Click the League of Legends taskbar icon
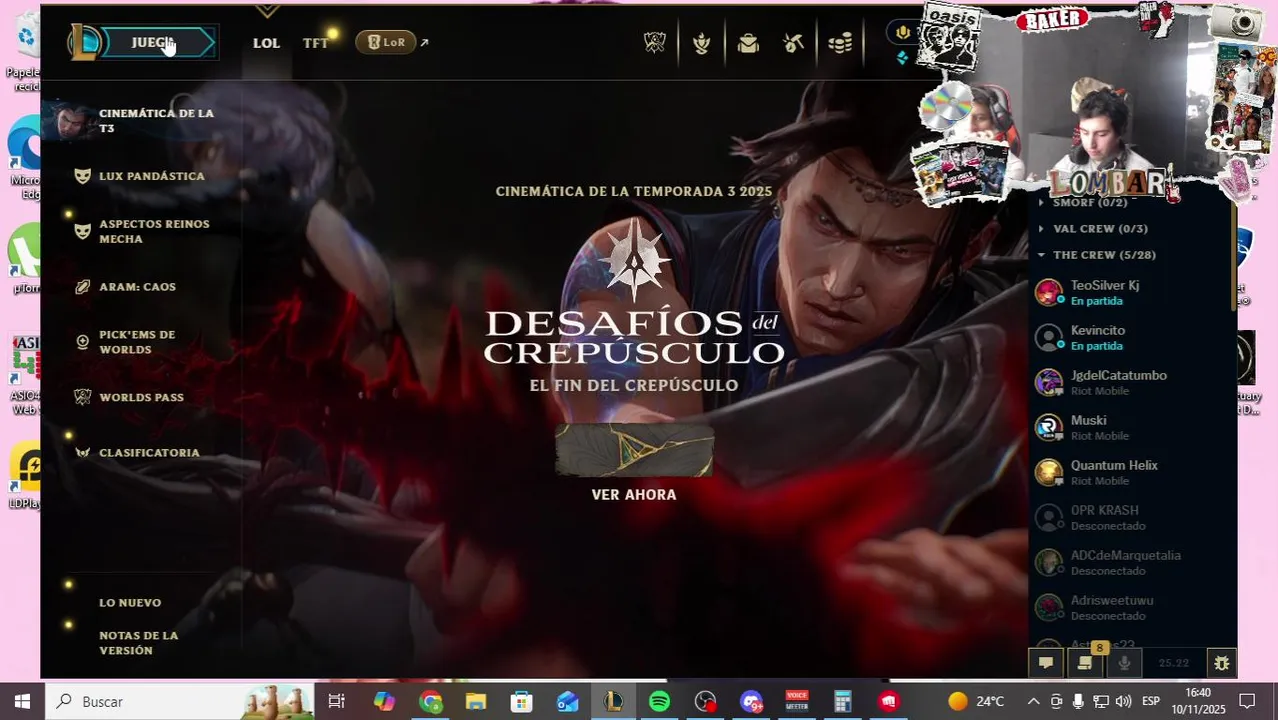The height and width of the screenshot is (720, 1278). [613, 701]
